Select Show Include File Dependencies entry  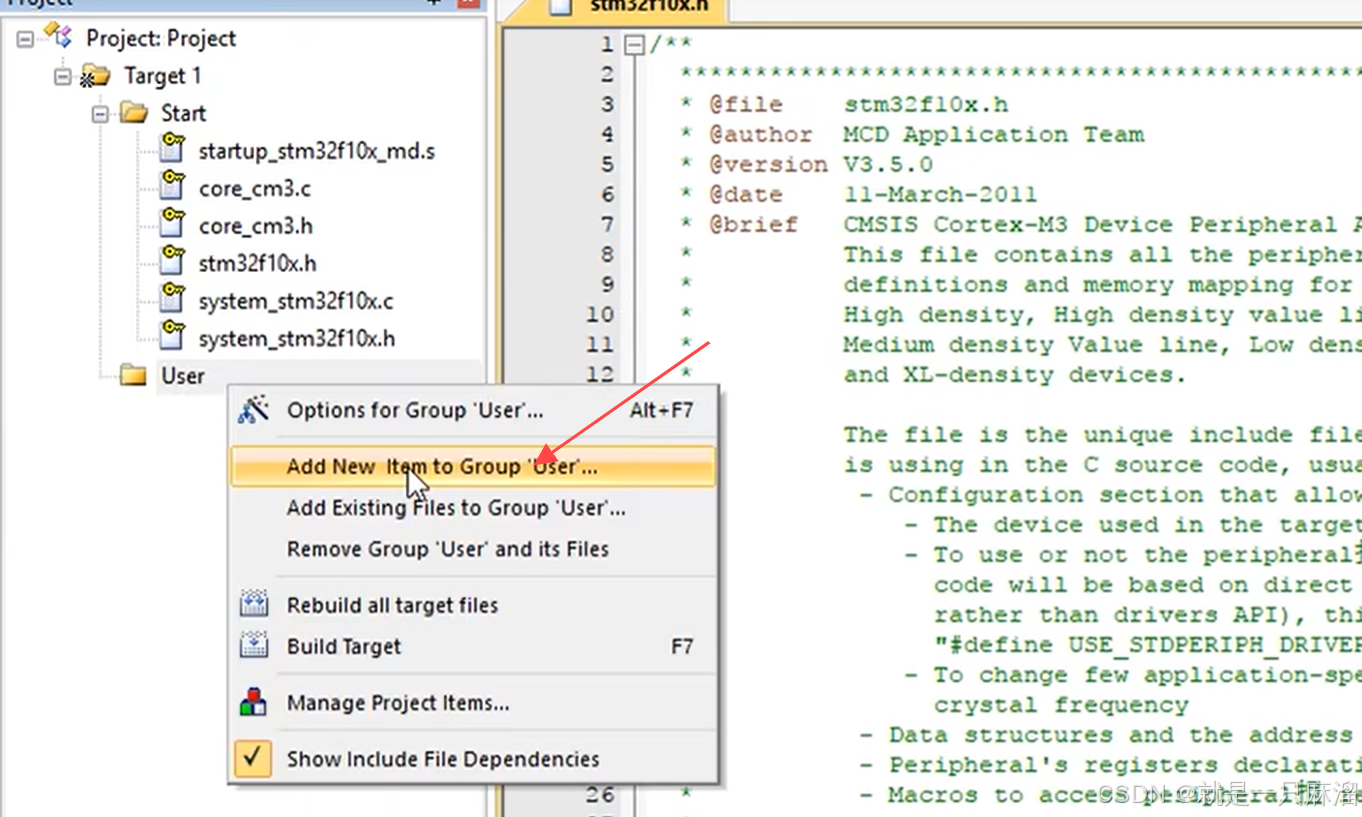point(473,759)
